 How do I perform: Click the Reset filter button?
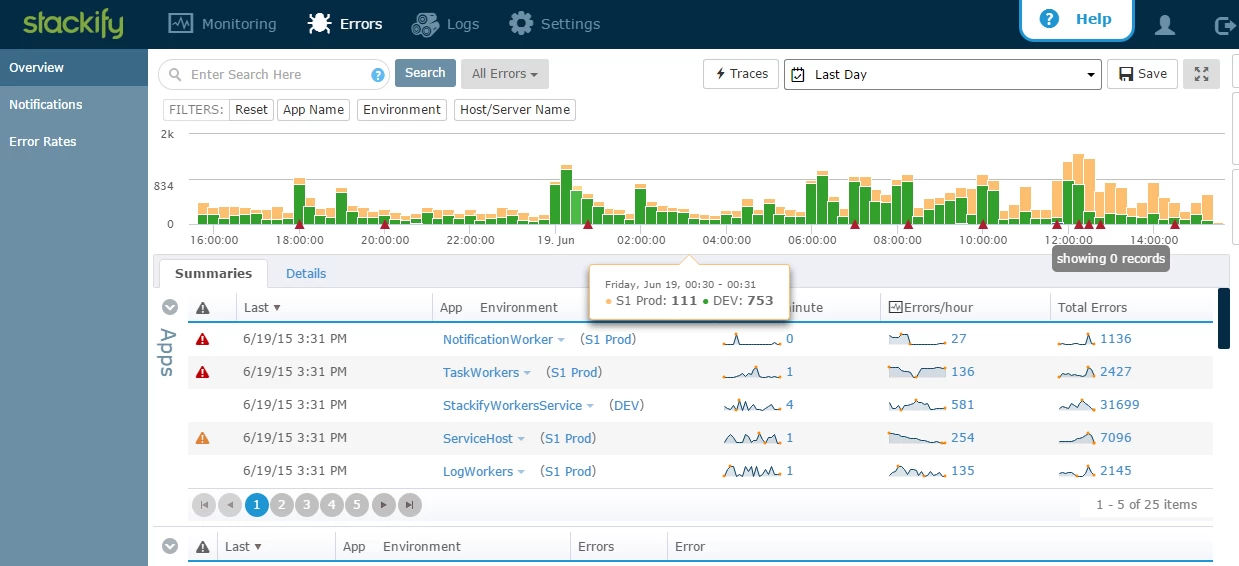tap(251, 110)
